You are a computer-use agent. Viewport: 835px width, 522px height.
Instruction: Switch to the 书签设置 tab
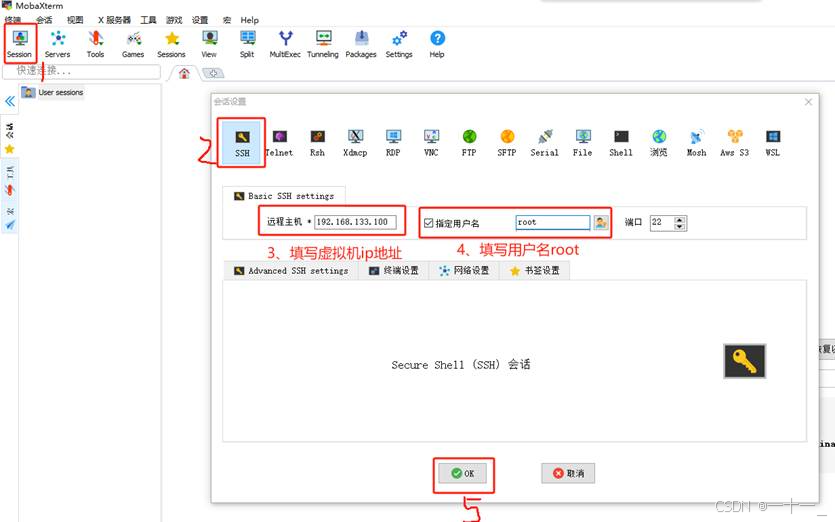[534, 271]
